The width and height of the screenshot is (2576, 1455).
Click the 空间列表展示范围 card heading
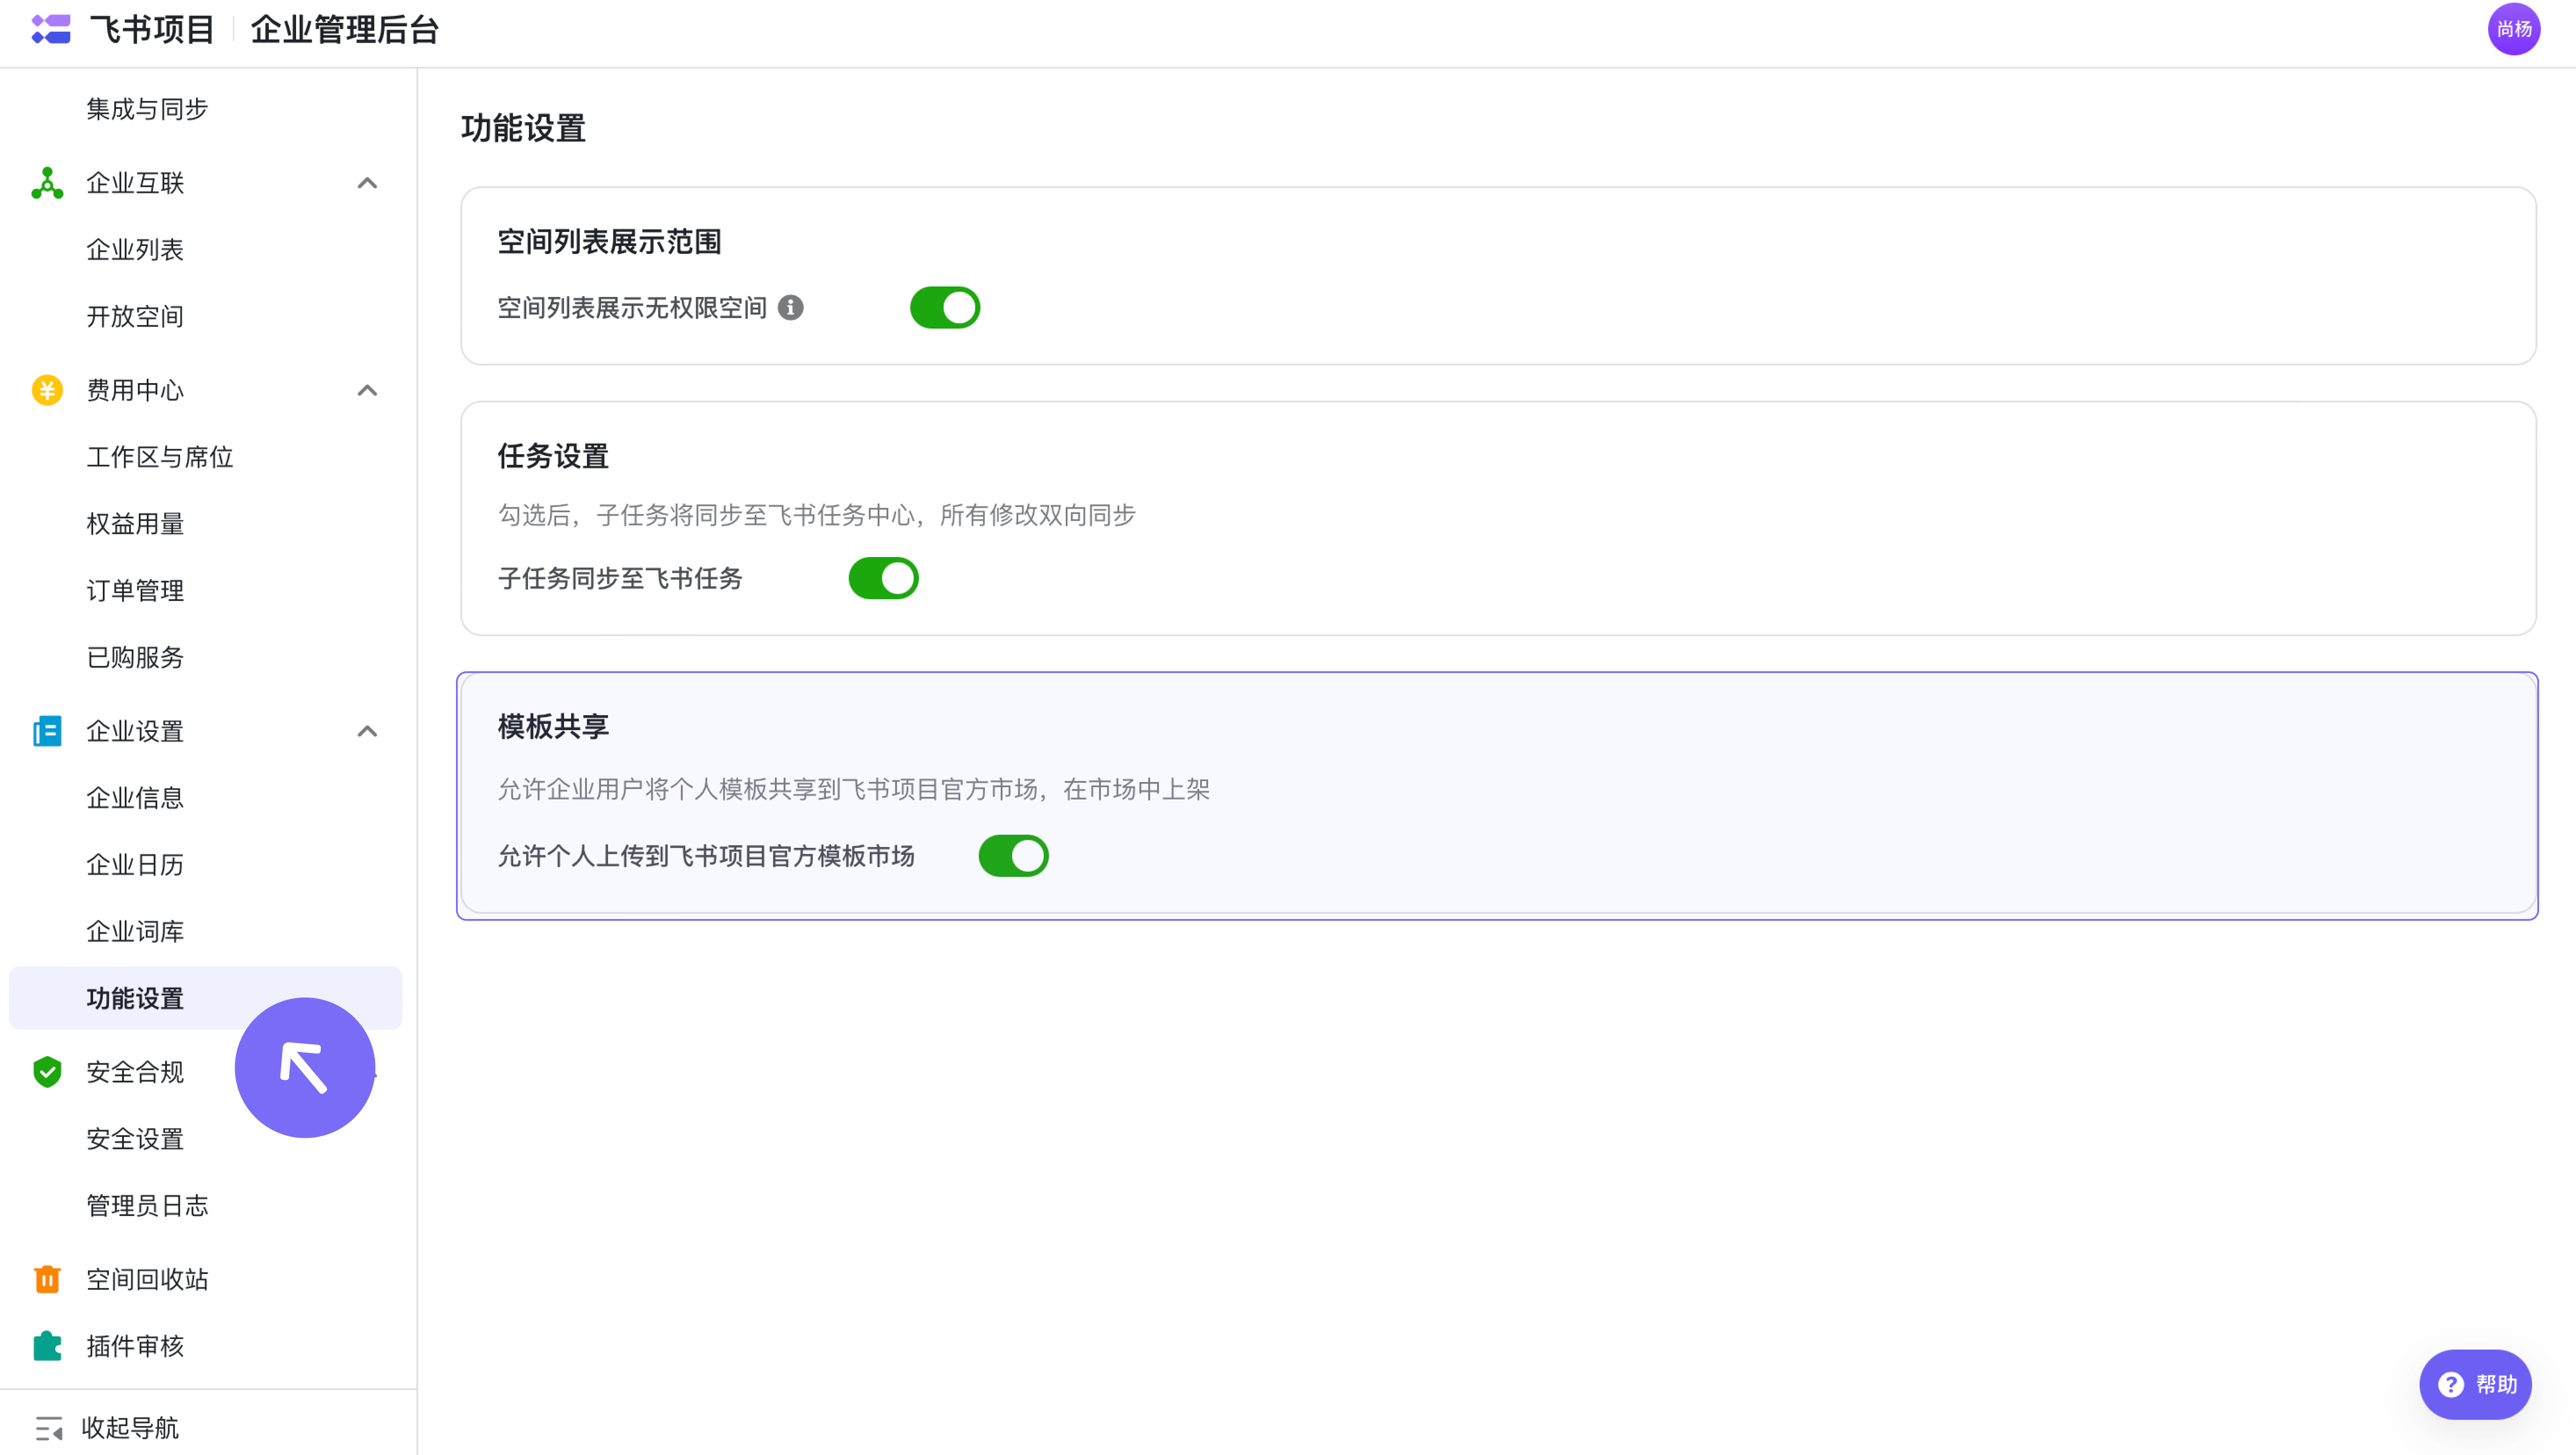[x=610, y=242]
